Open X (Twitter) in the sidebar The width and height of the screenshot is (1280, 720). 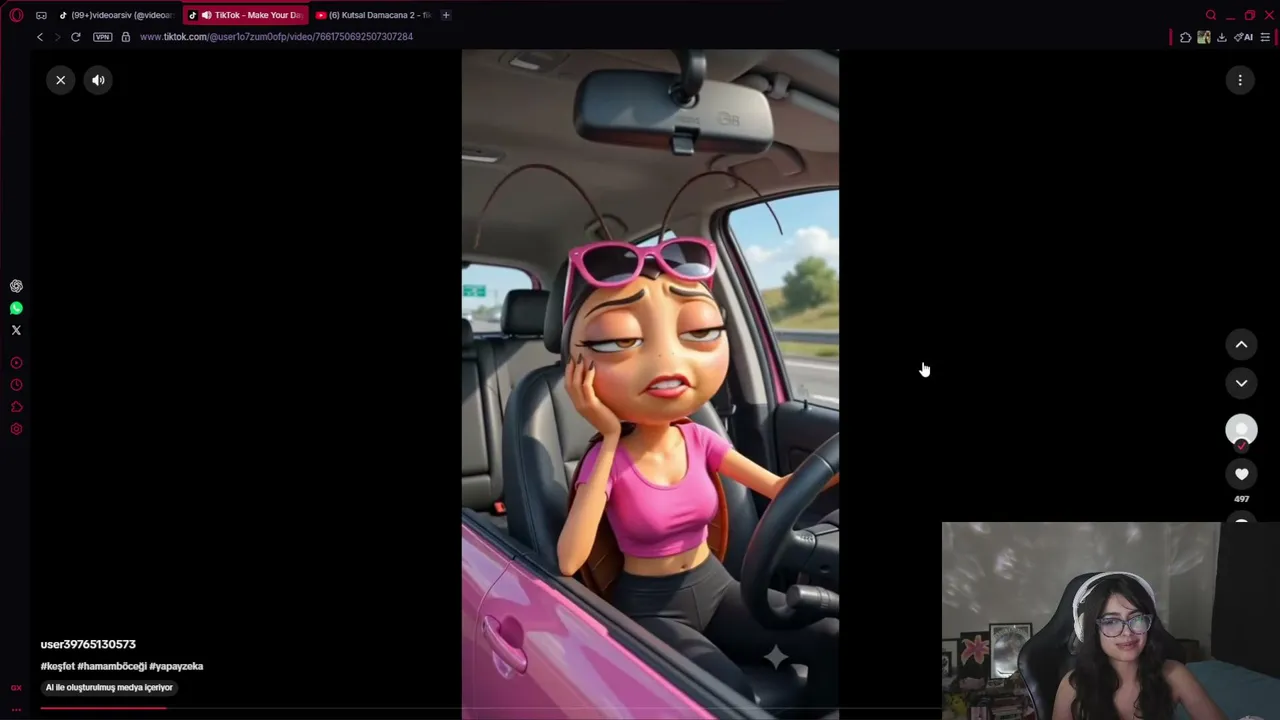tap(16, 330)
